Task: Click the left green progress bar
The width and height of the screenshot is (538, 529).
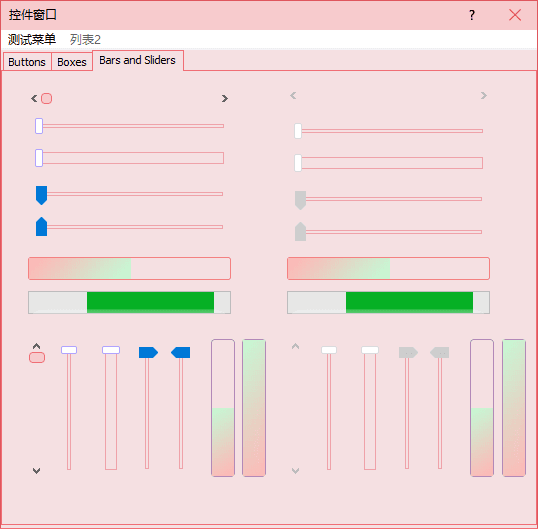Action: click(129, 302)
